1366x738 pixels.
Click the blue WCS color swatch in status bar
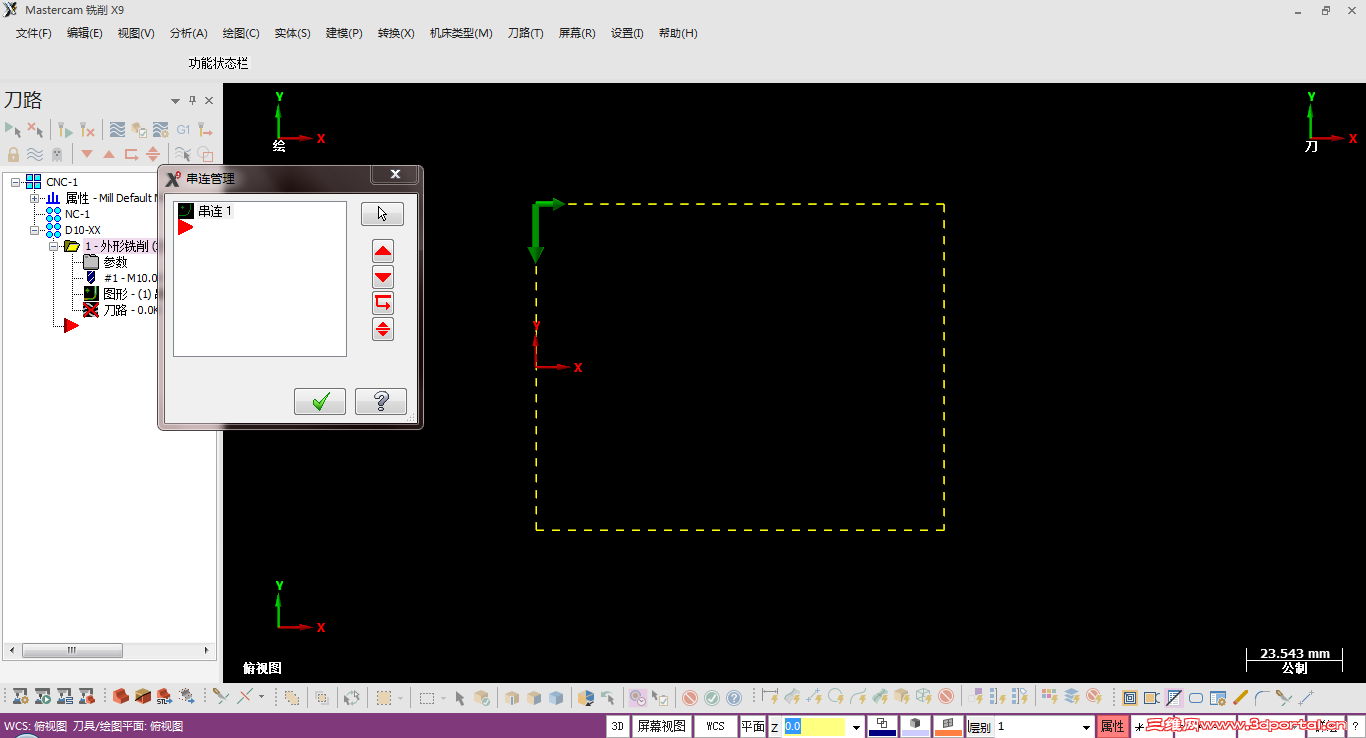[x=884, y=731]
